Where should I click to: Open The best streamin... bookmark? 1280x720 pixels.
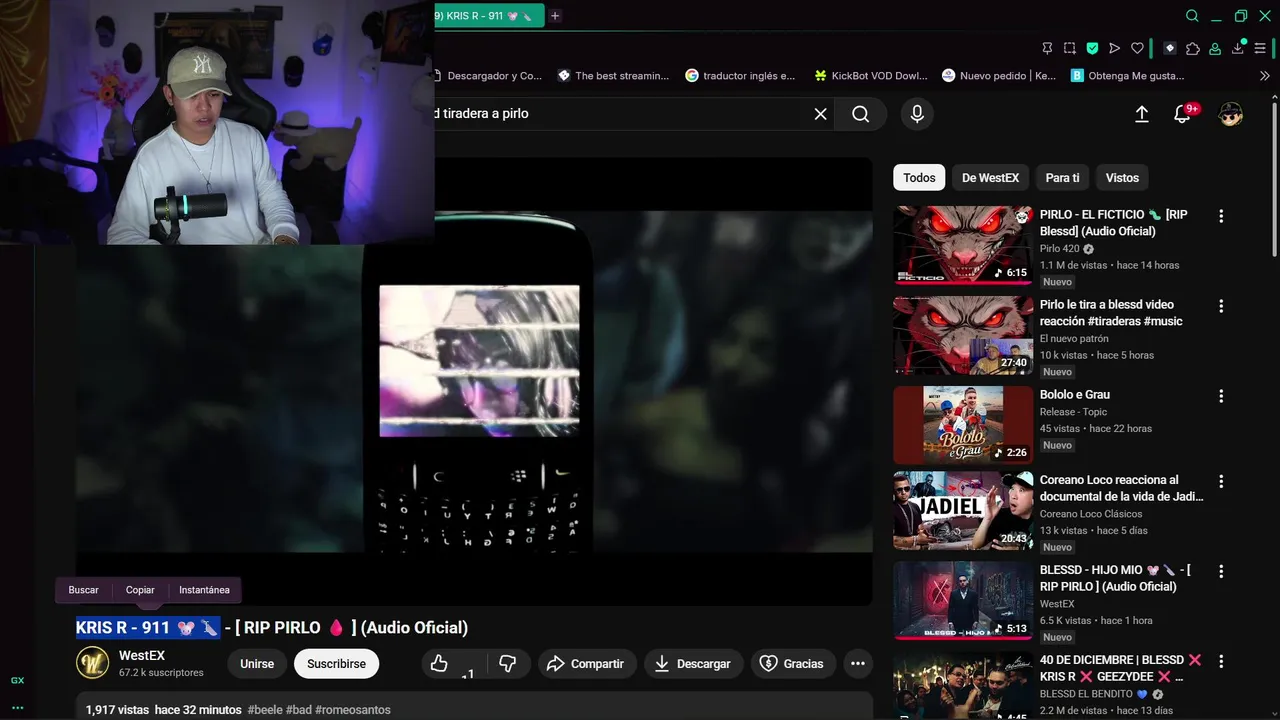click(613, 76)
